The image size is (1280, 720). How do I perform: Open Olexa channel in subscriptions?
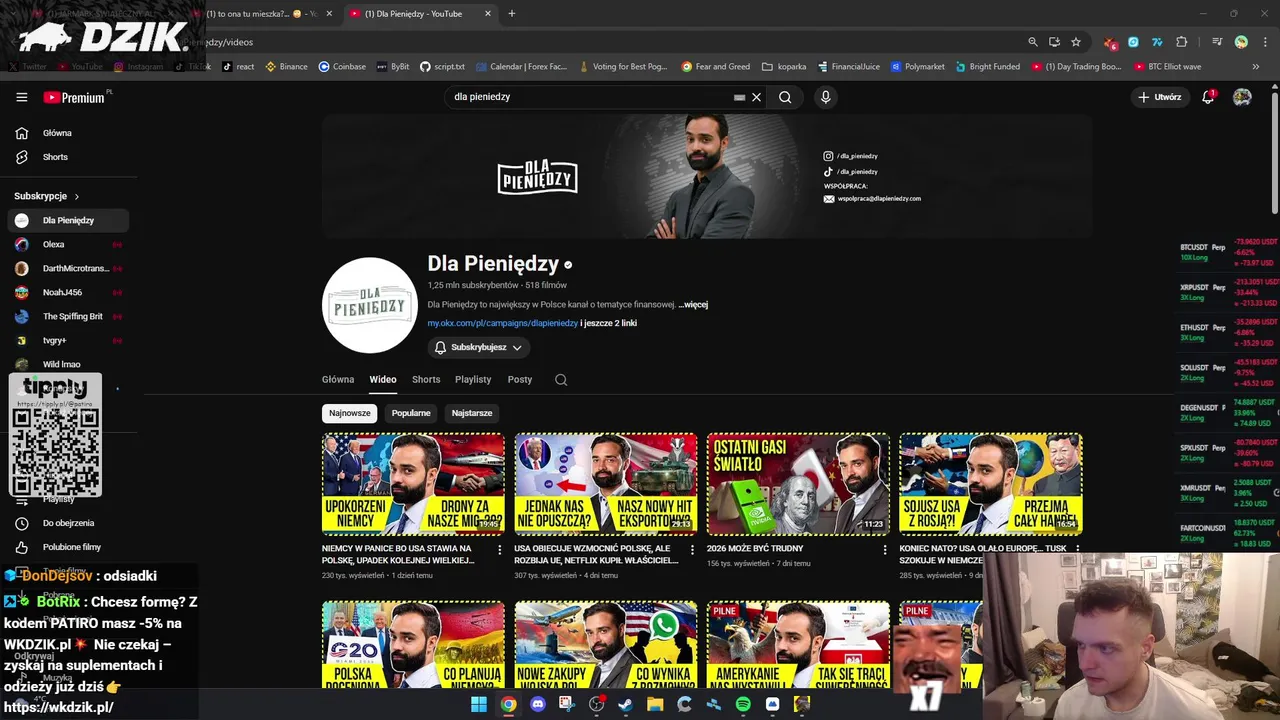pos(68,244)
